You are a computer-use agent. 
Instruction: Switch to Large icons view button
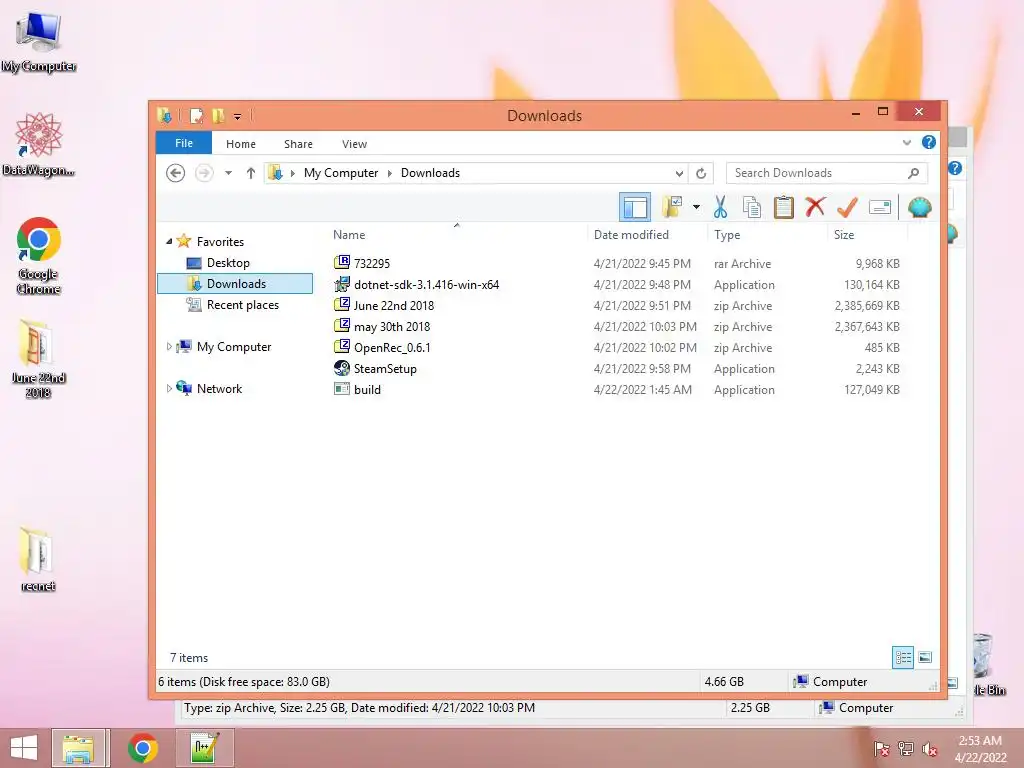(925, 658)
